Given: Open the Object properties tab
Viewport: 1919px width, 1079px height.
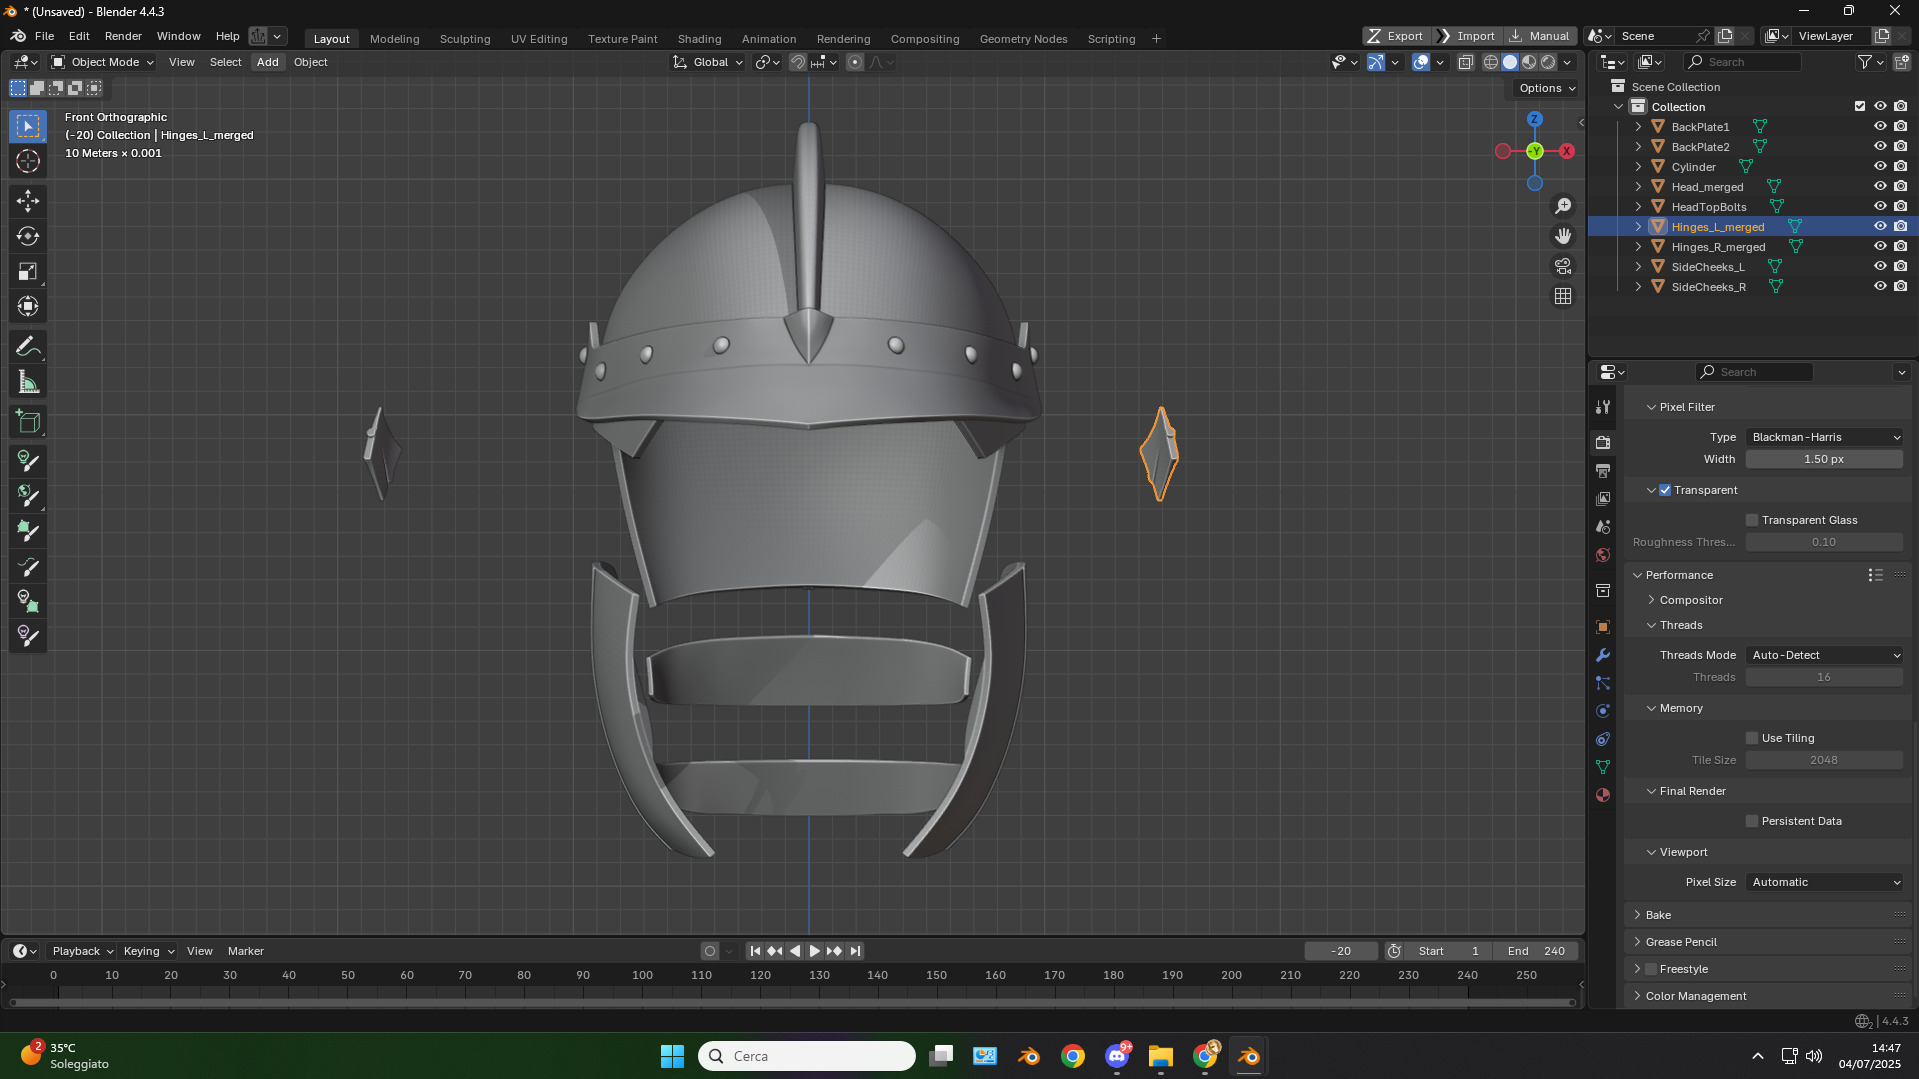Looking at the screenshot, I should coord(1603,627).
